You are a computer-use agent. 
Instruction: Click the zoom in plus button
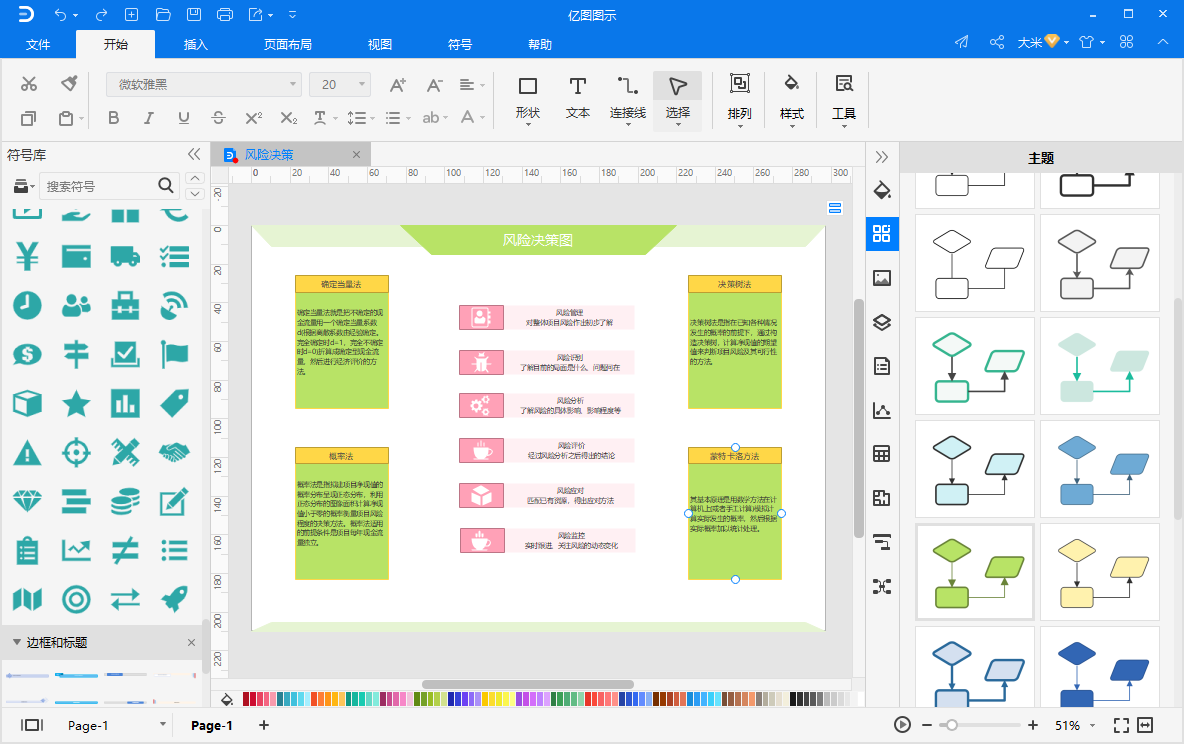1033,725
